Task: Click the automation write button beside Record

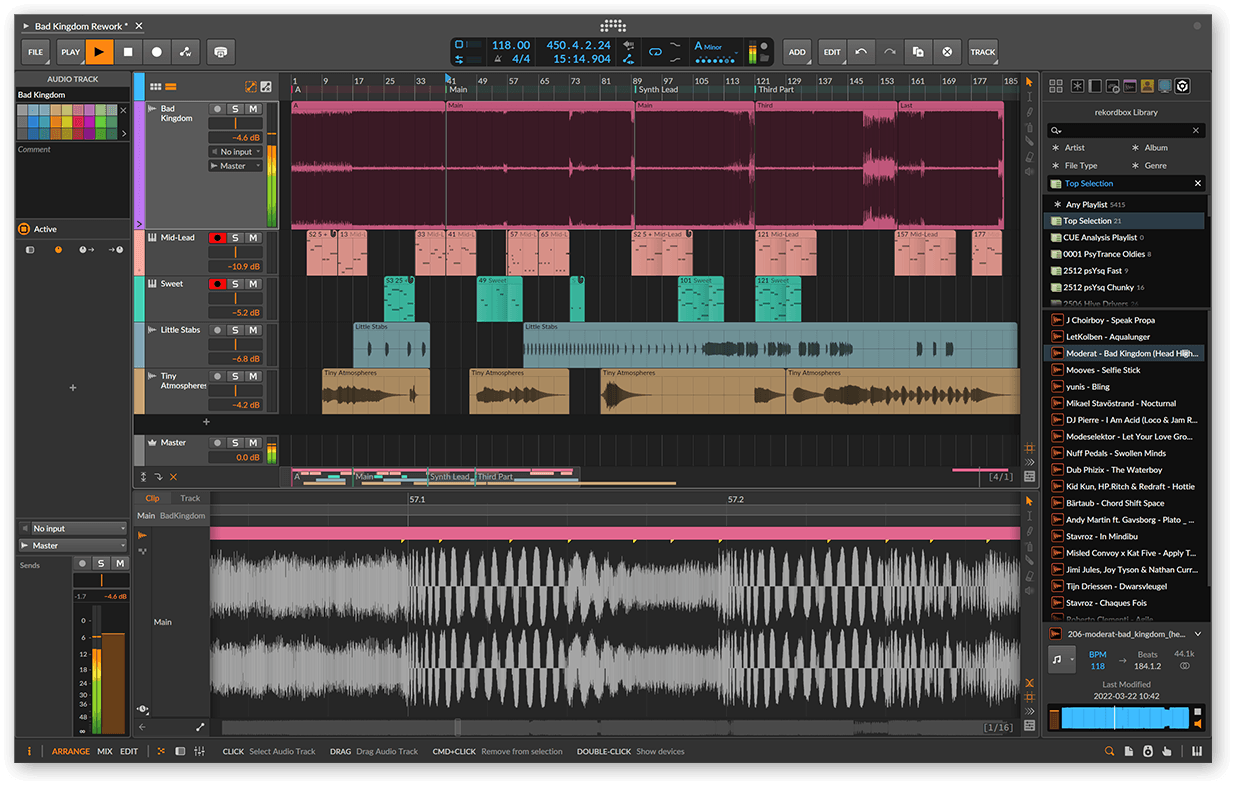Action: tap(186, 52)
